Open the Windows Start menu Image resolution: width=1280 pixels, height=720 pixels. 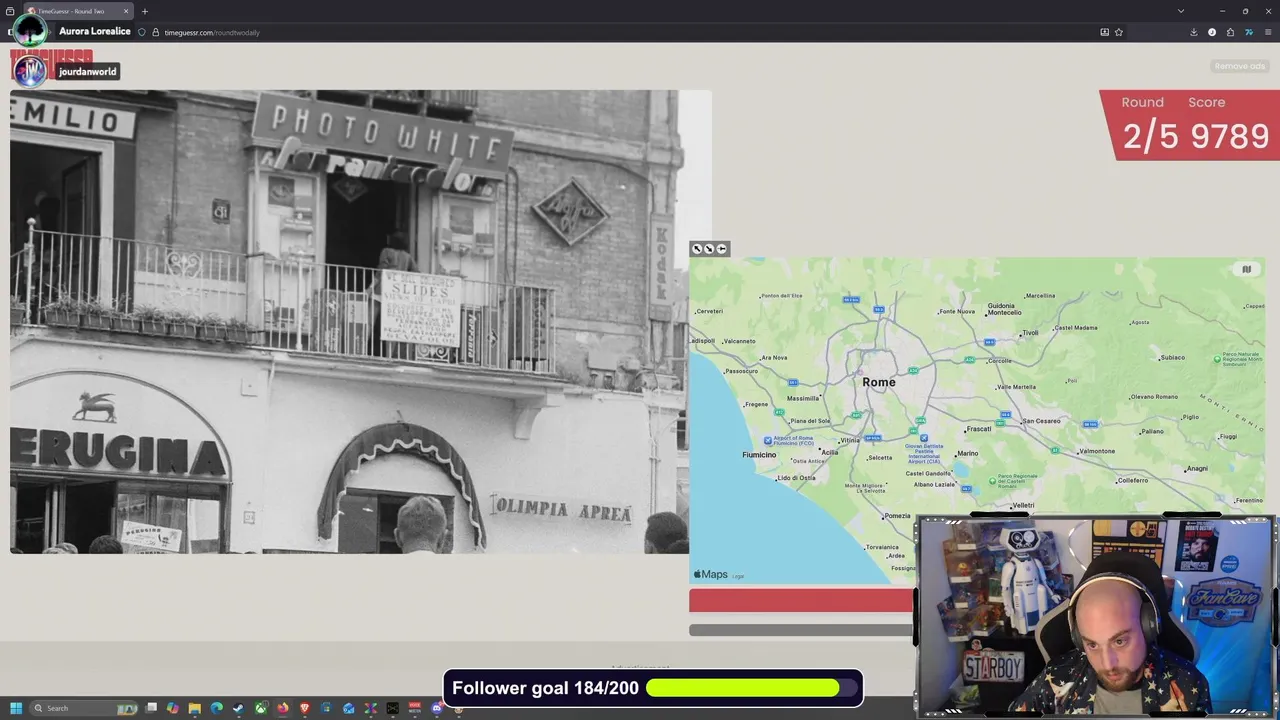pos(15,708)
